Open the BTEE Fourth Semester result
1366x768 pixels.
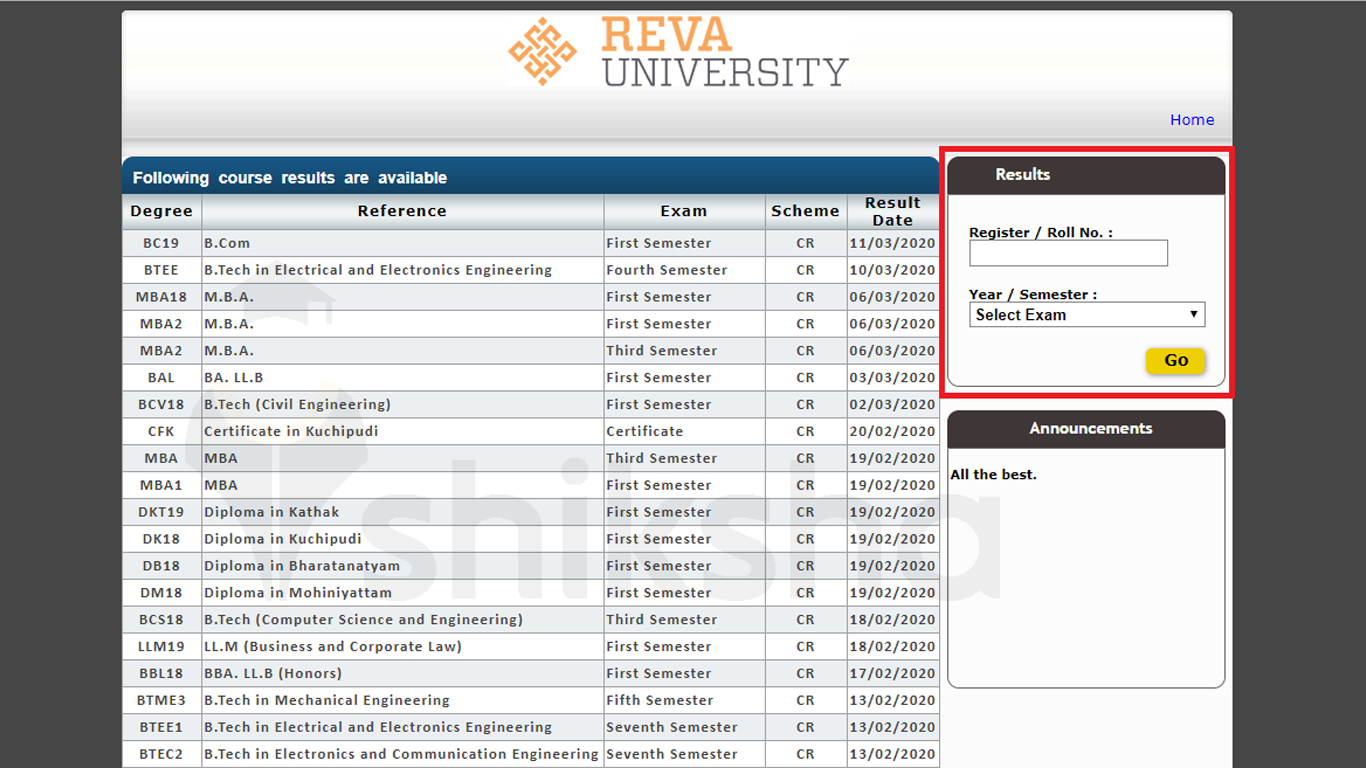click(400, 269)
